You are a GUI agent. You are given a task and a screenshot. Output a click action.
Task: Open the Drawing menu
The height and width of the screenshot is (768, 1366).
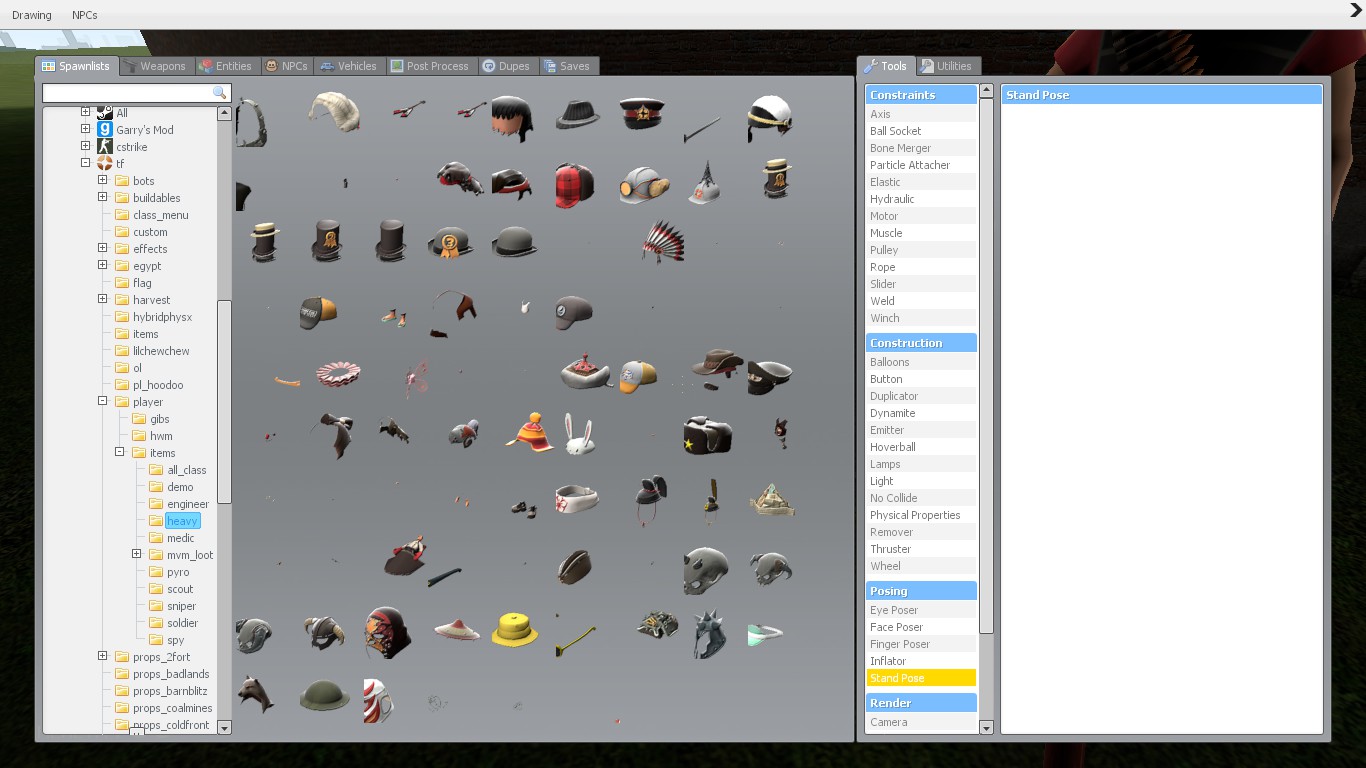[x=32, y=15]
